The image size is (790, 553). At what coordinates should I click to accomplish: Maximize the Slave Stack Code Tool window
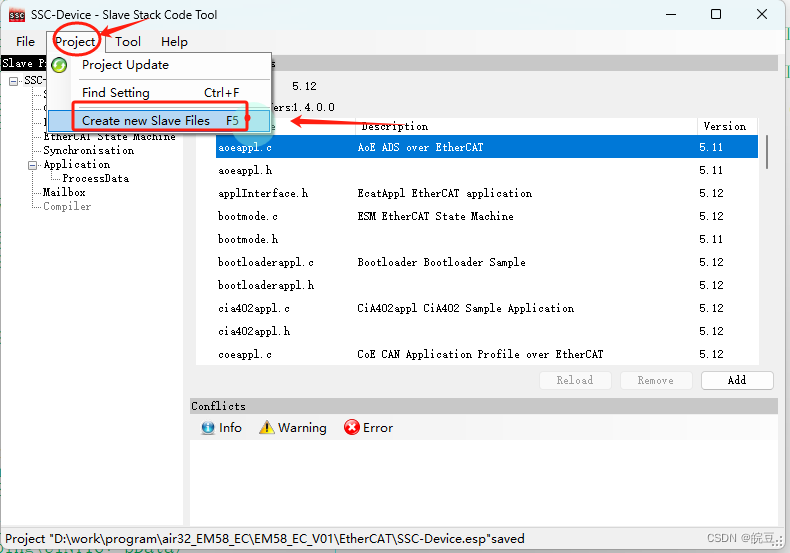716,15
